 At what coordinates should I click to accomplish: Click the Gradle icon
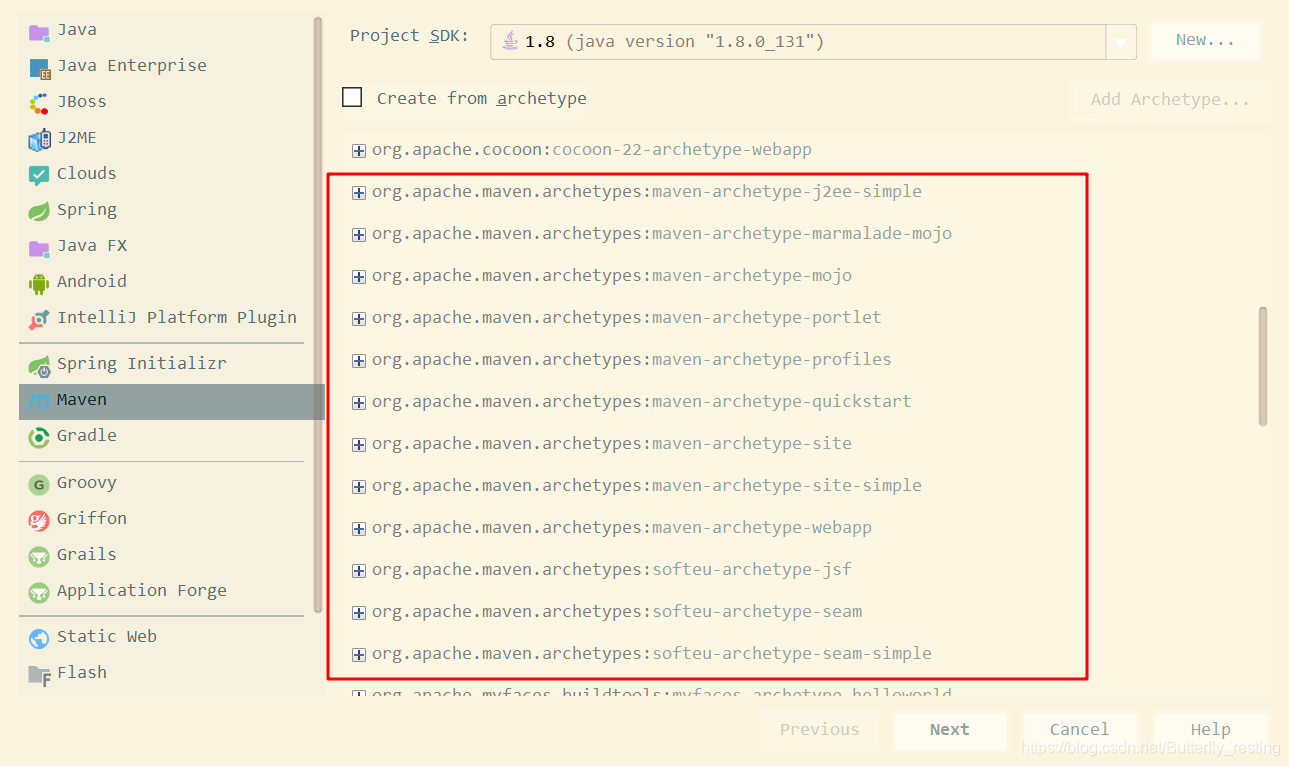tap(39, 437)
